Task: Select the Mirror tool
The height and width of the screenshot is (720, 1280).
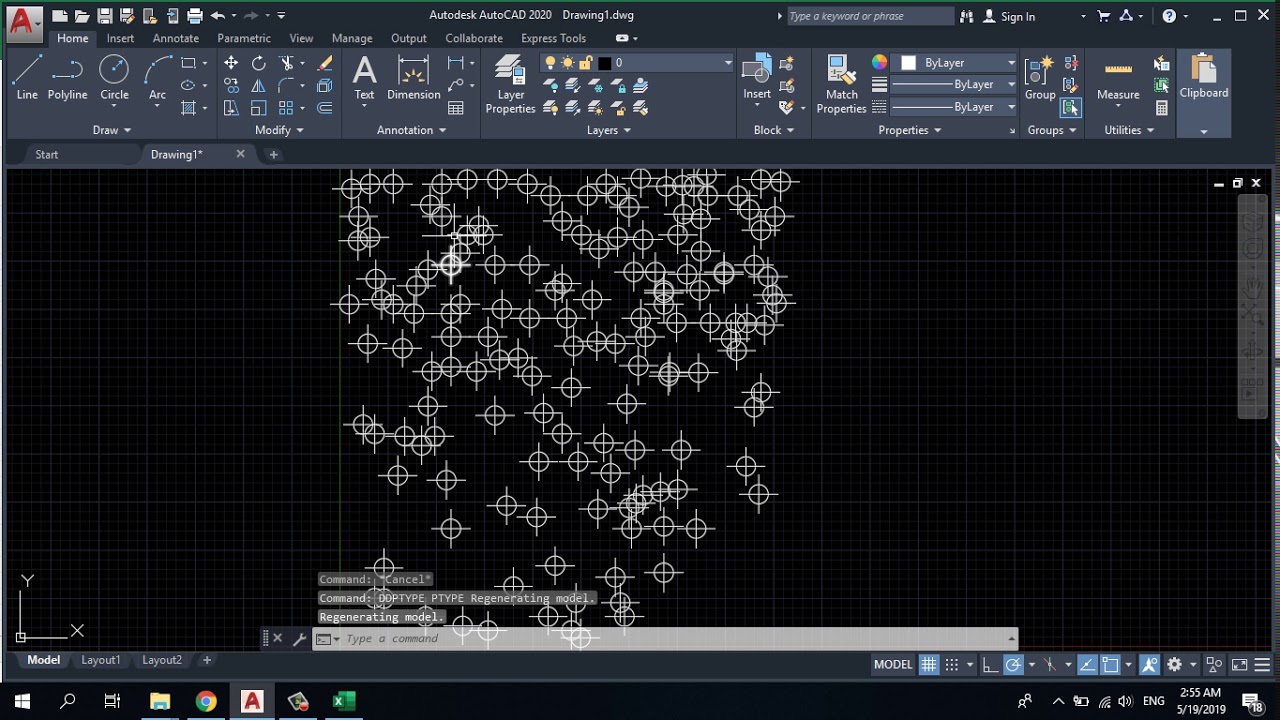Action: (259, 85)
